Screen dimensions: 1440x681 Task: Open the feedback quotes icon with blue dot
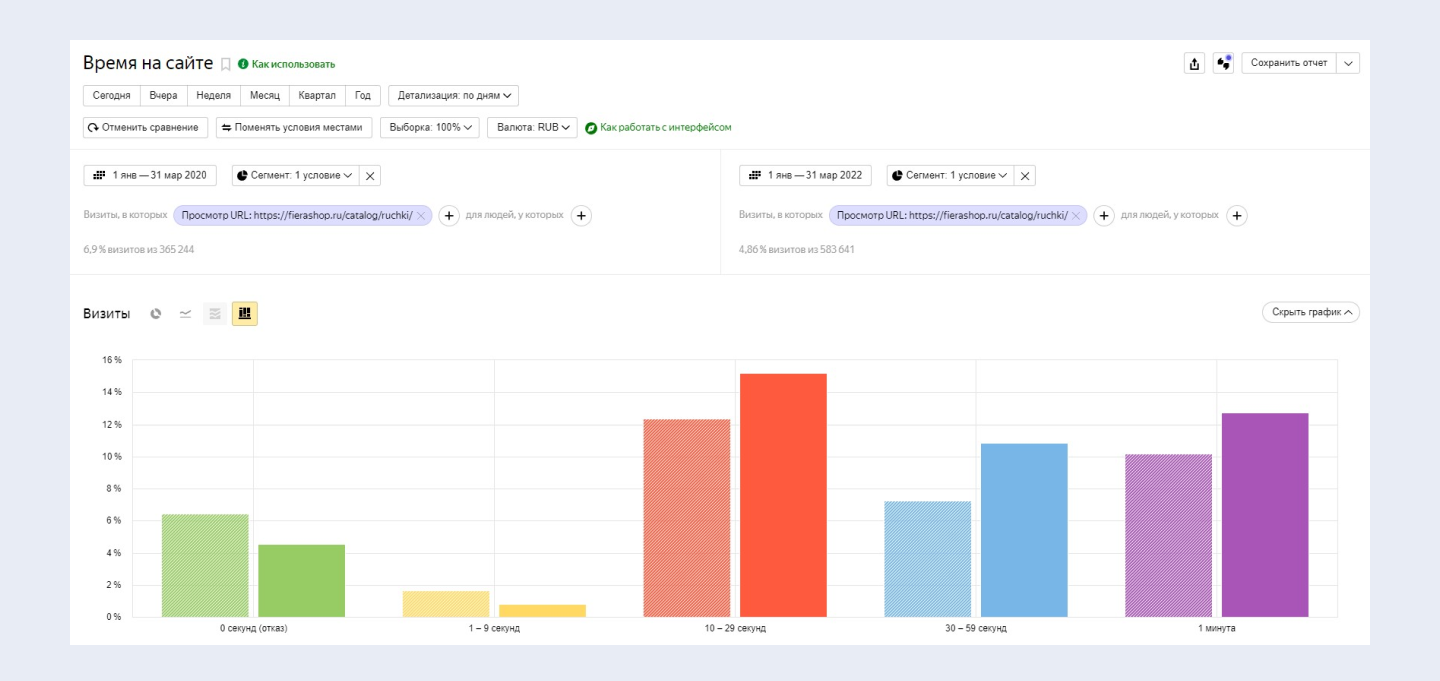(x=1223, y=64)
